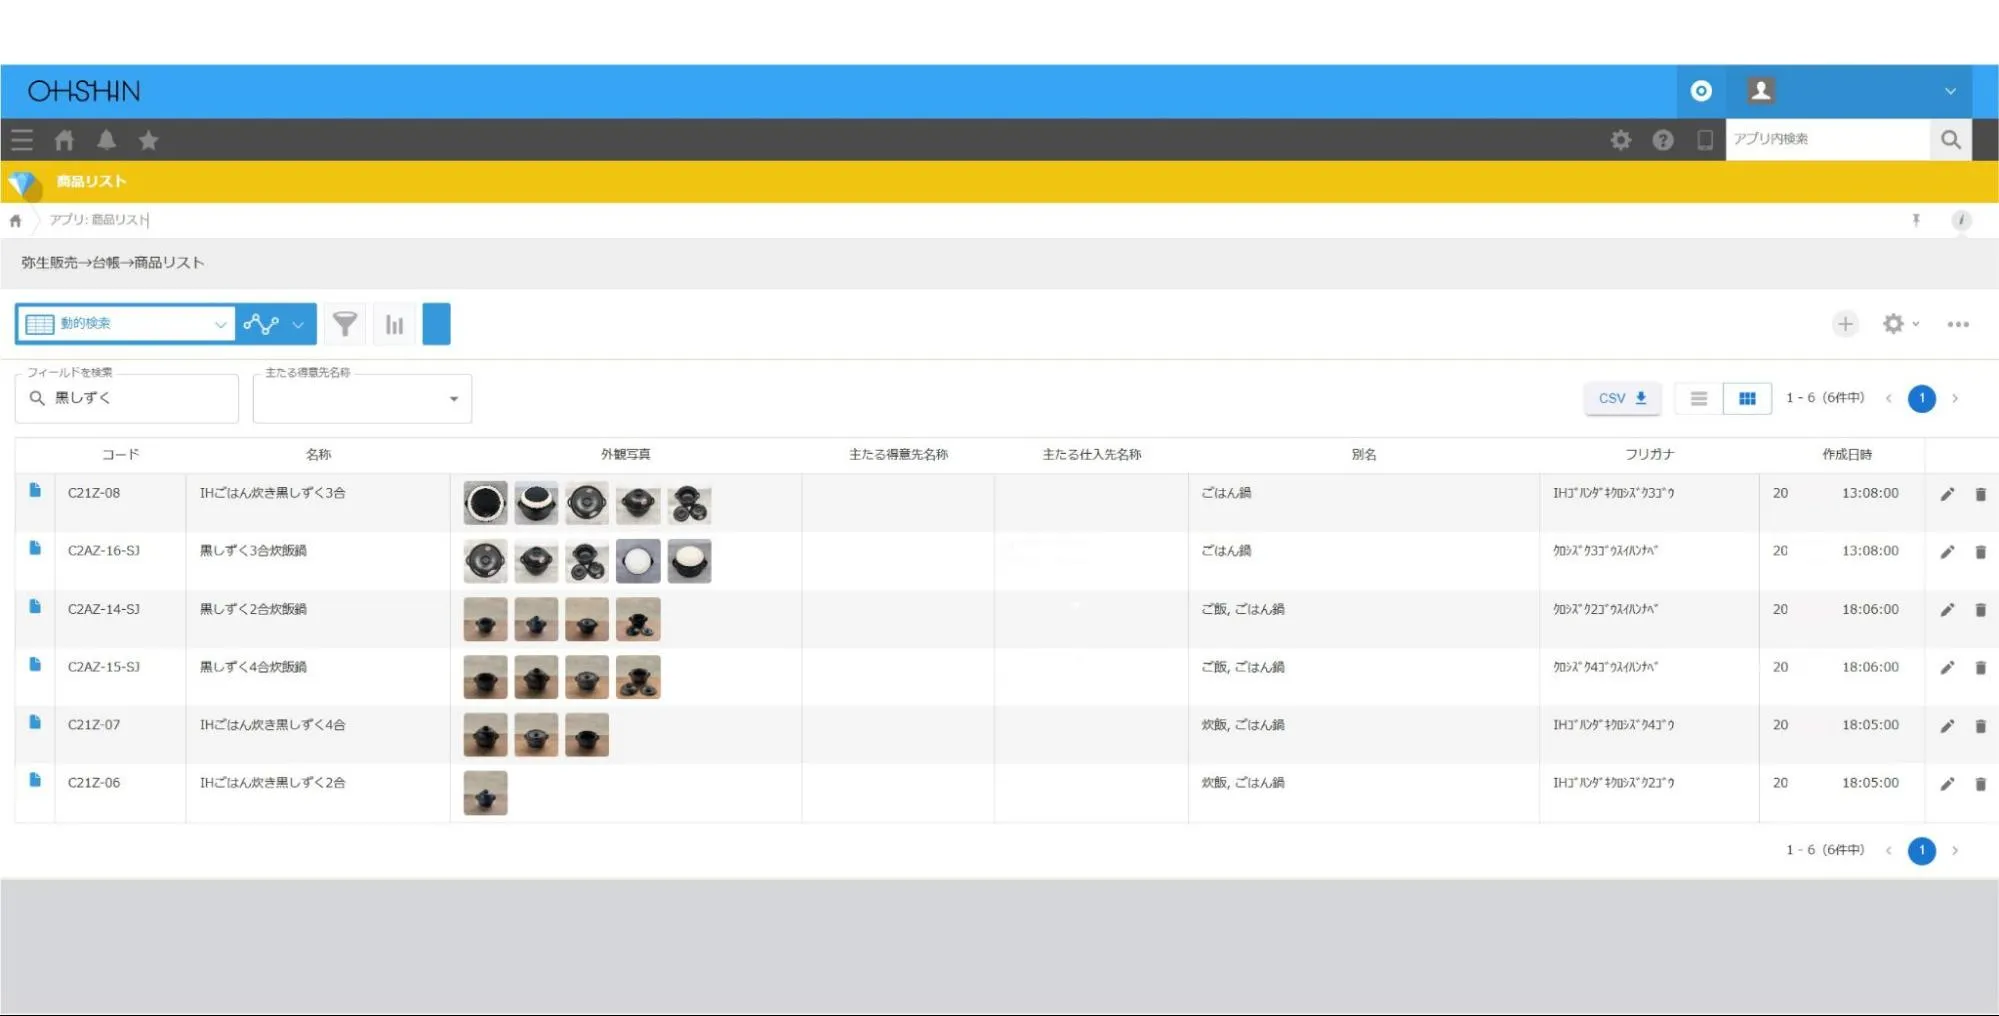Click the home icon in gray toolbar
The height and width of the screenshot is (1016, 1999).
[x=64, y=140]
